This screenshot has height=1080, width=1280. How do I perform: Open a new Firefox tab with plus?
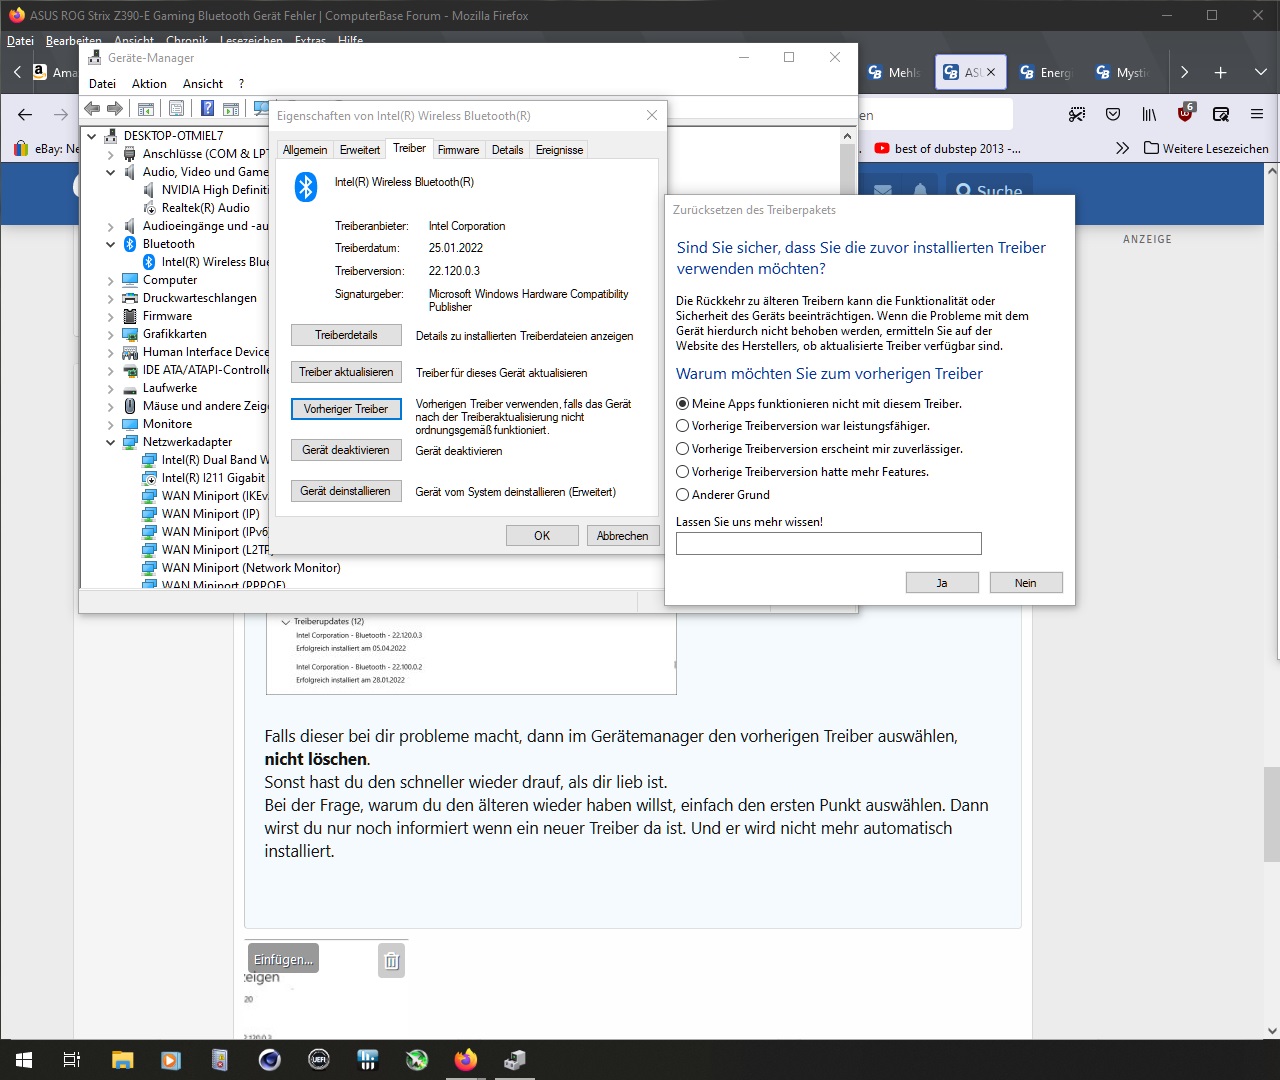(x=1220, y=72)
